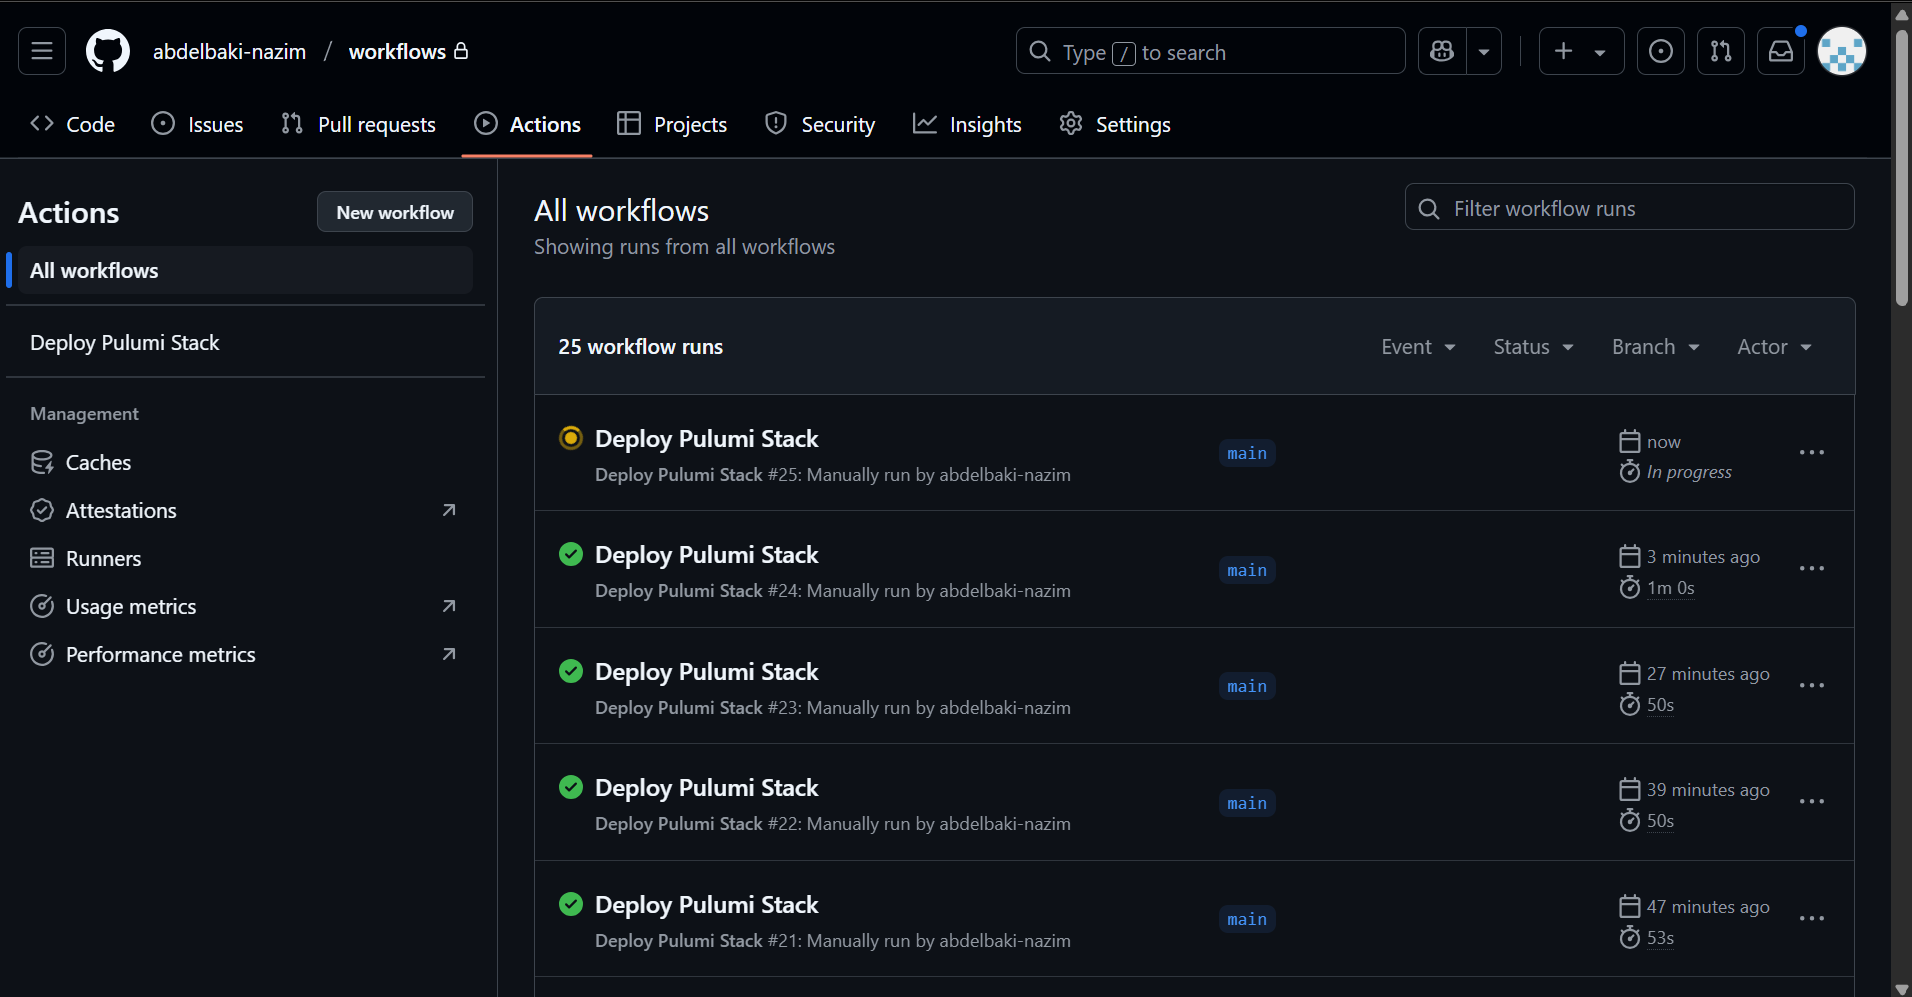Open in-progress Deploy Pulumi Stack run #25
This screenshot has width=1912, height=997.
click(x=706, y=438)
